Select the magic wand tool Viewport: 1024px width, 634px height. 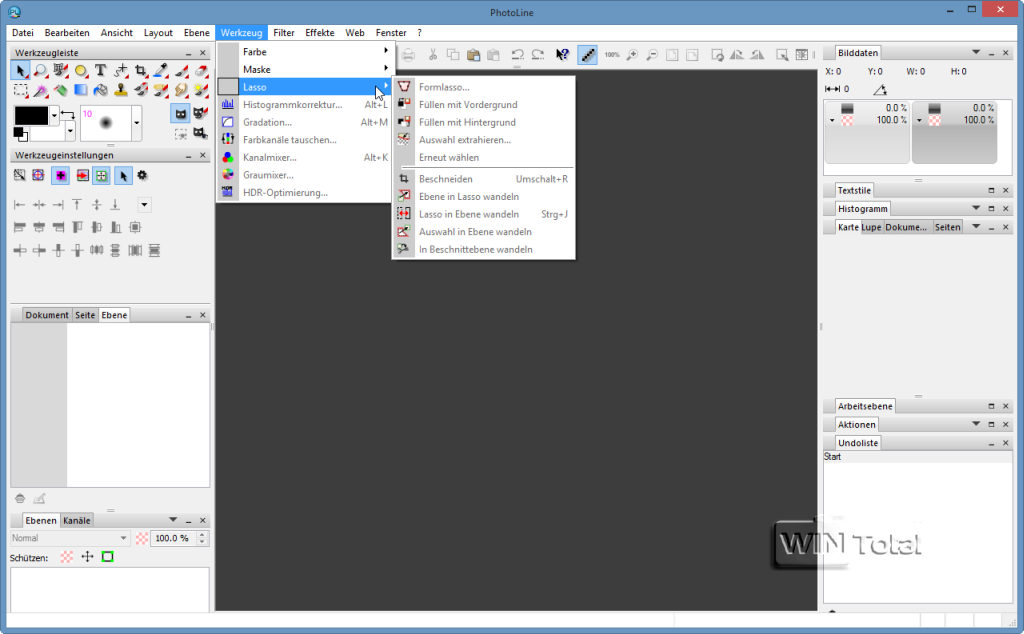tap(40, 90)
